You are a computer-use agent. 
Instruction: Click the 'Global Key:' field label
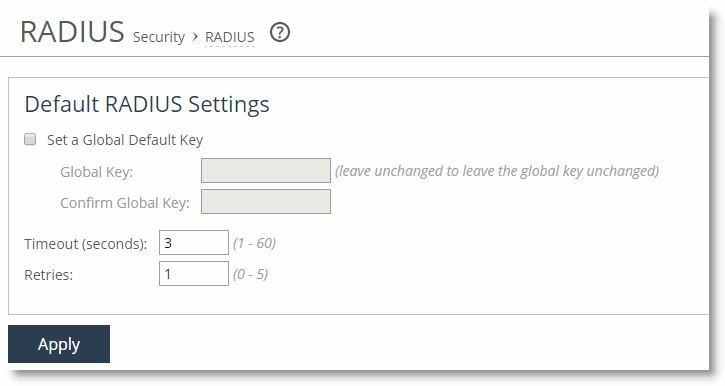coord(96,172)
